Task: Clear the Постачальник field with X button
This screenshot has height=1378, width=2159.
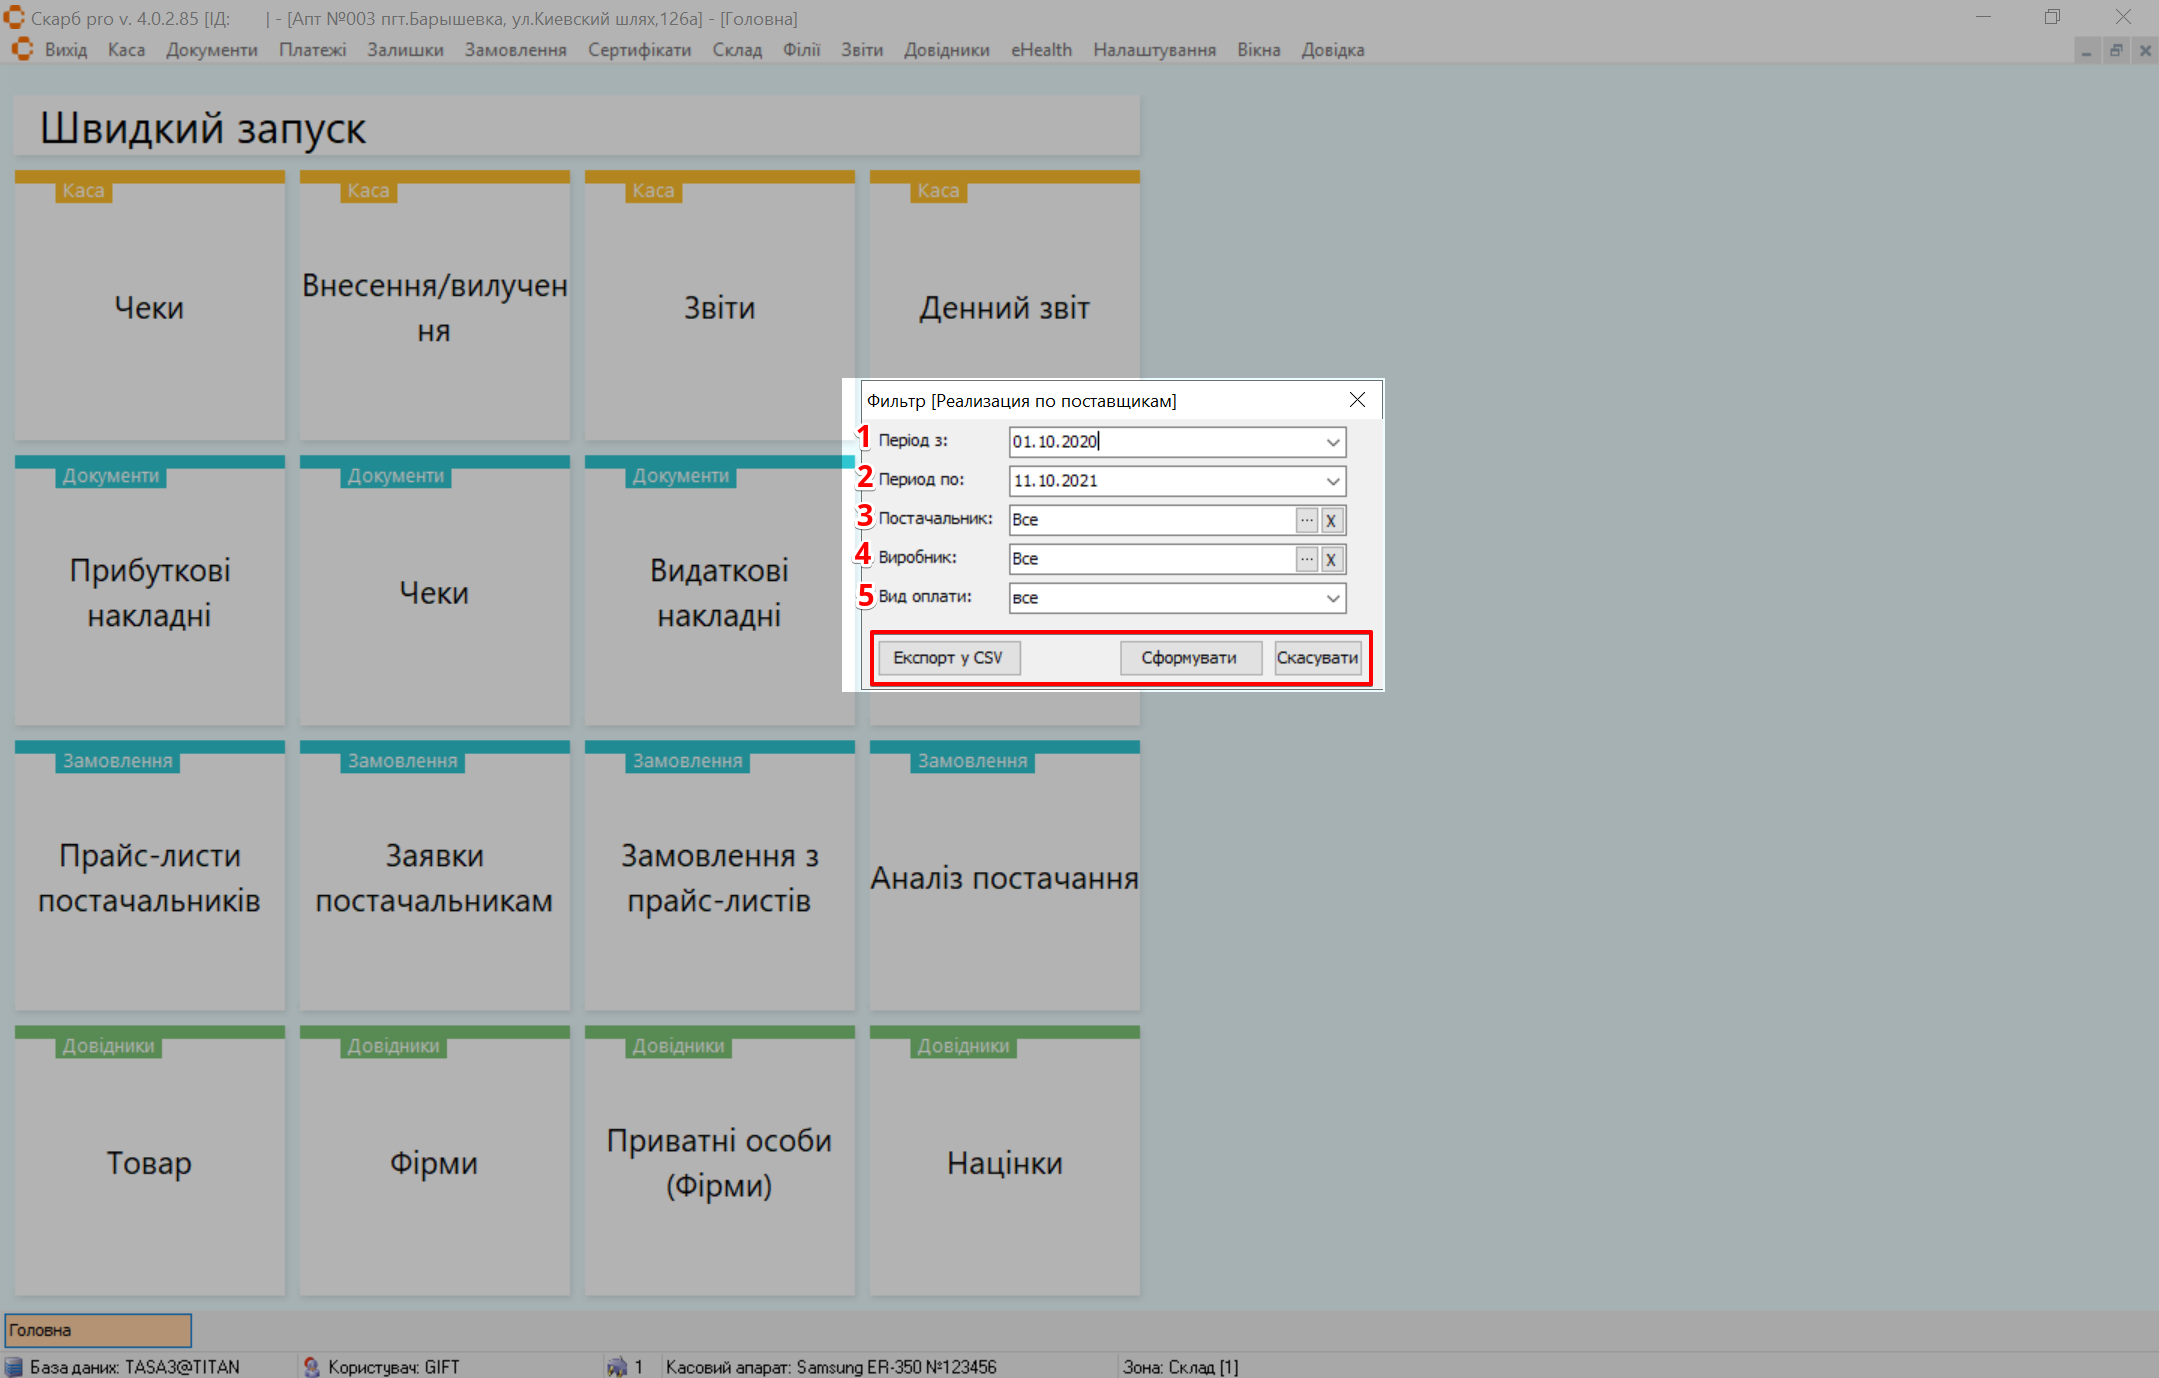Action: click(1331, 520)
